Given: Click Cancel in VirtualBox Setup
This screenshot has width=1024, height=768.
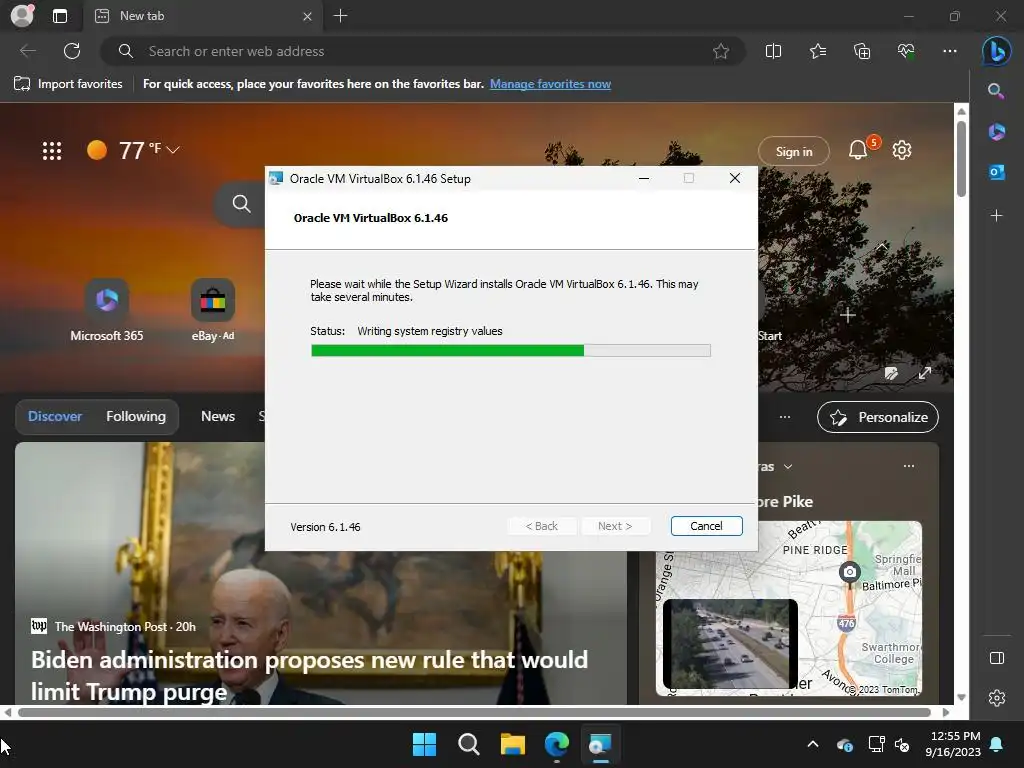Looking at the screenshot, I should pos(707,526).
